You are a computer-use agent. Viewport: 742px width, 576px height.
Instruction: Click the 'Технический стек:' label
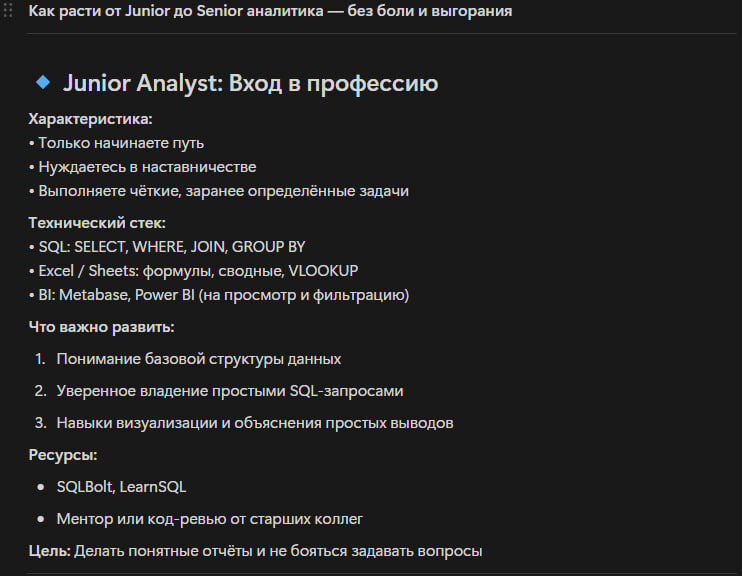[x=97, y=223]
